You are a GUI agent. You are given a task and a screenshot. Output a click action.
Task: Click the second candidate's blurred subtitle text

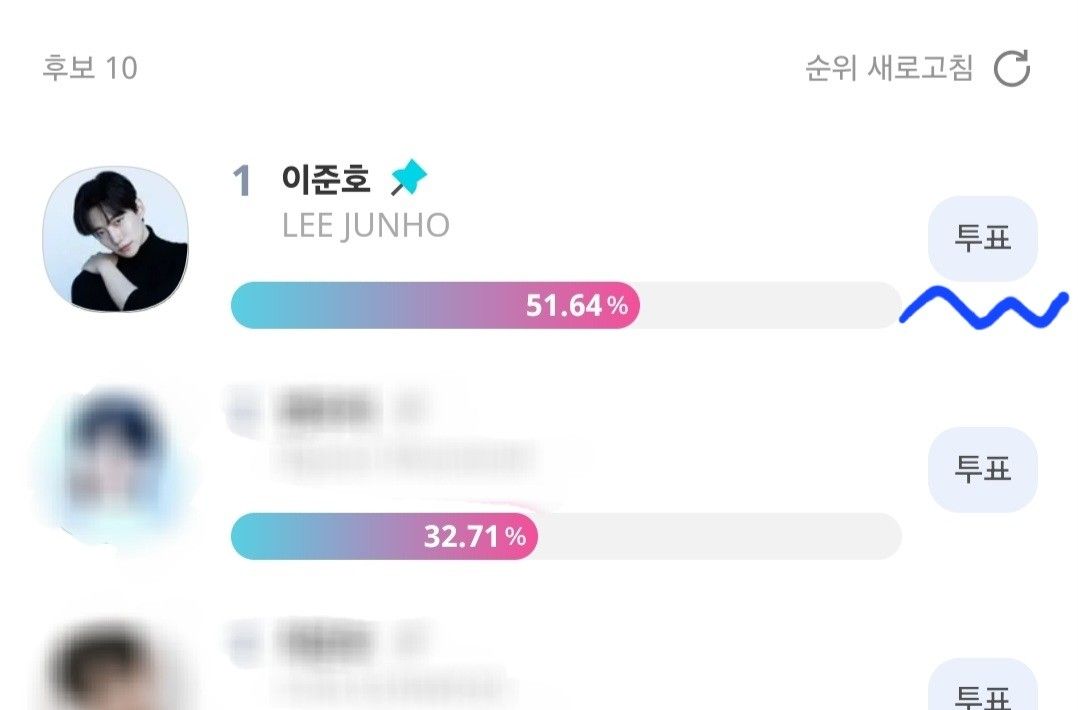click(405, 460)
